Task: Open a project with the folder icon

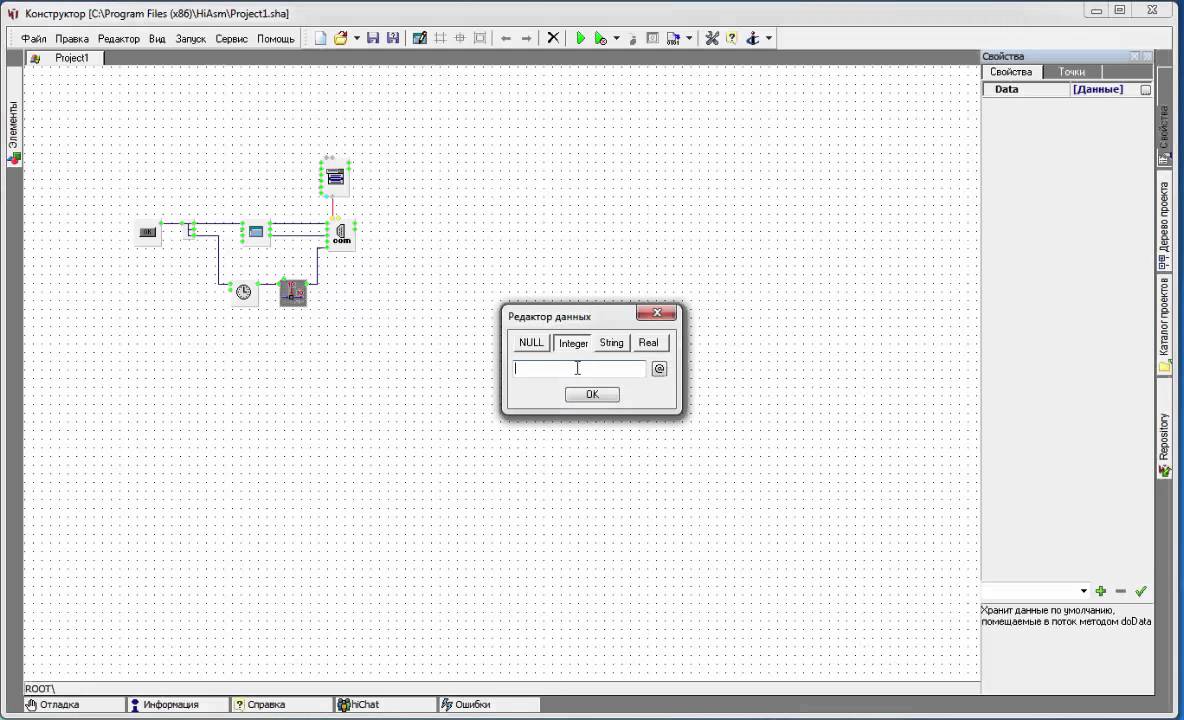Action: click(x=341, y=38)
